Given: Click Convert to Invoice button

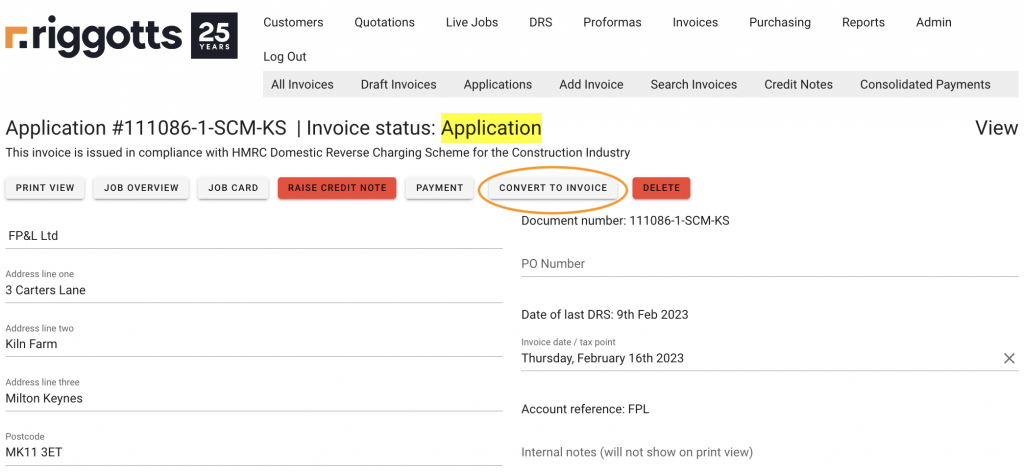Looking at the screenshot, I should (553, 188).
